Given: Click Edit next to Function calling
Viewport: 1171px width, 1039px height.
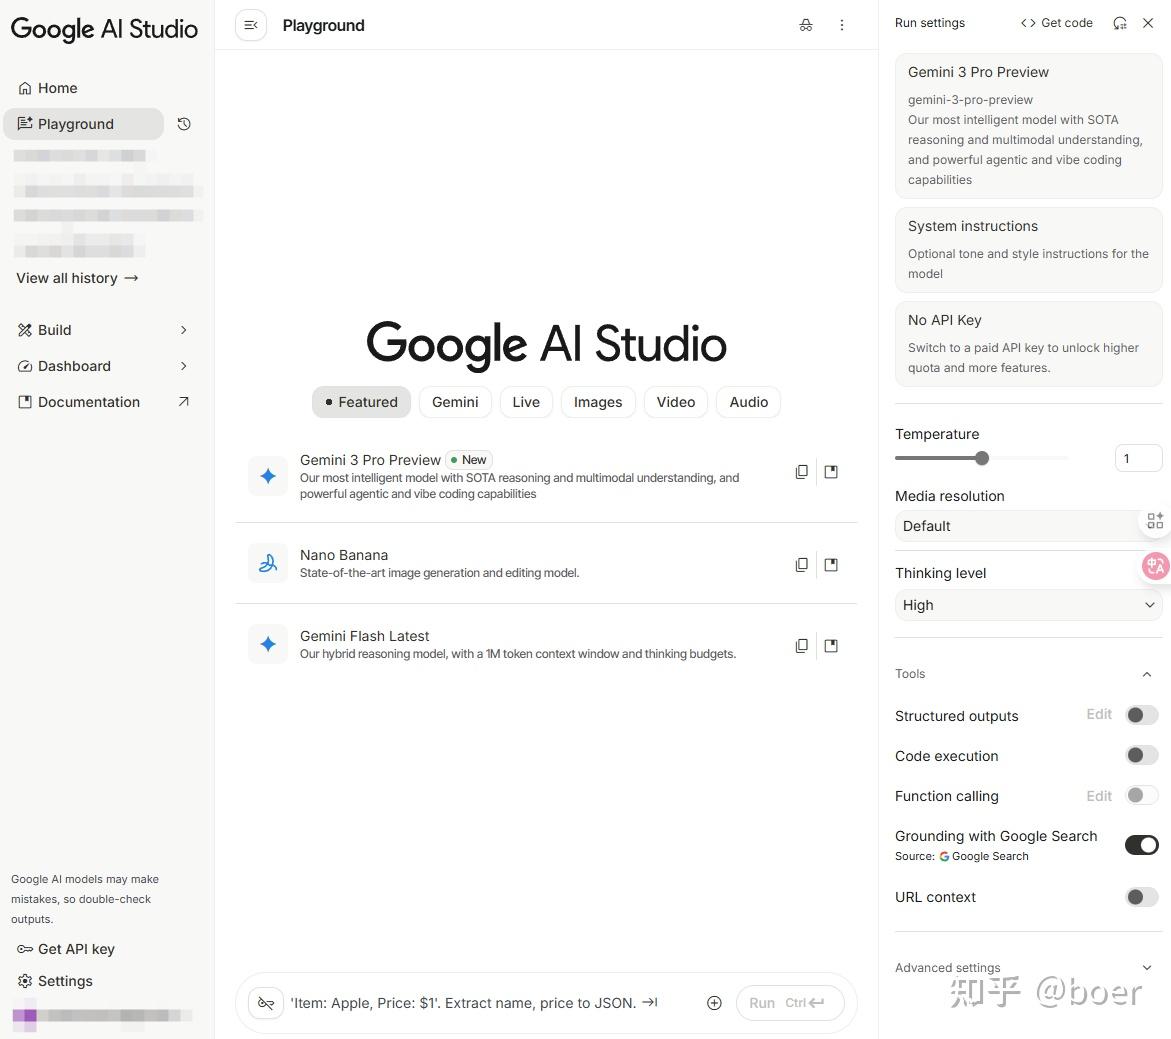Looking at the screenshot, I should (1099, 796).
